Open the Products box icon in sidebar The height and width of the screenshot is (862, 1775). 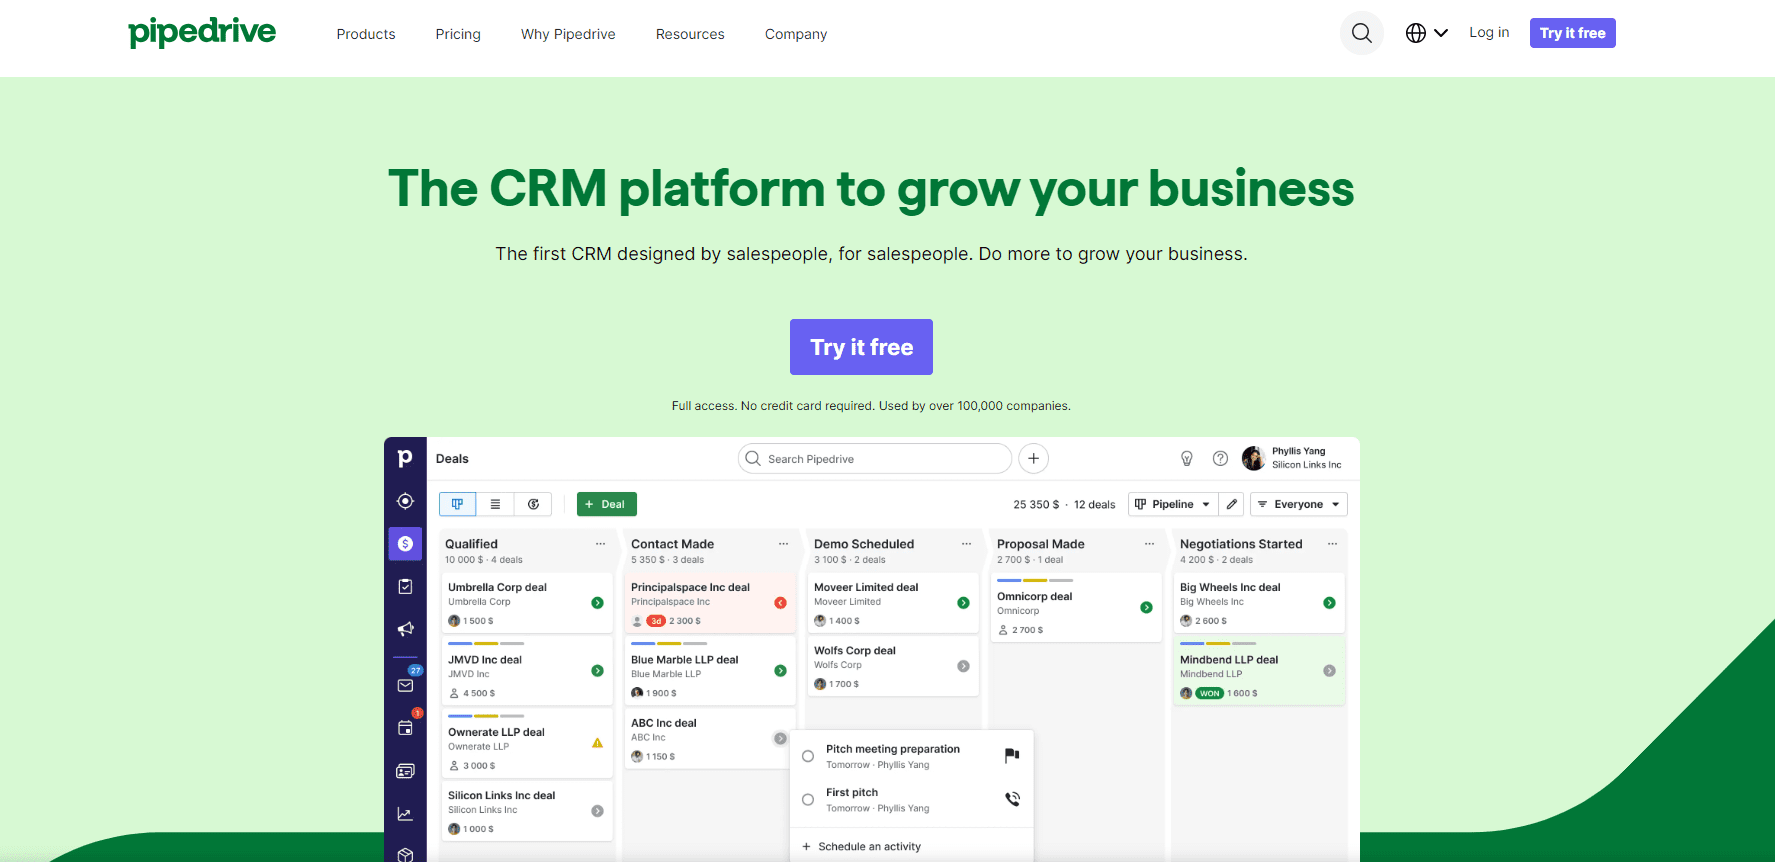click(405, 854)
